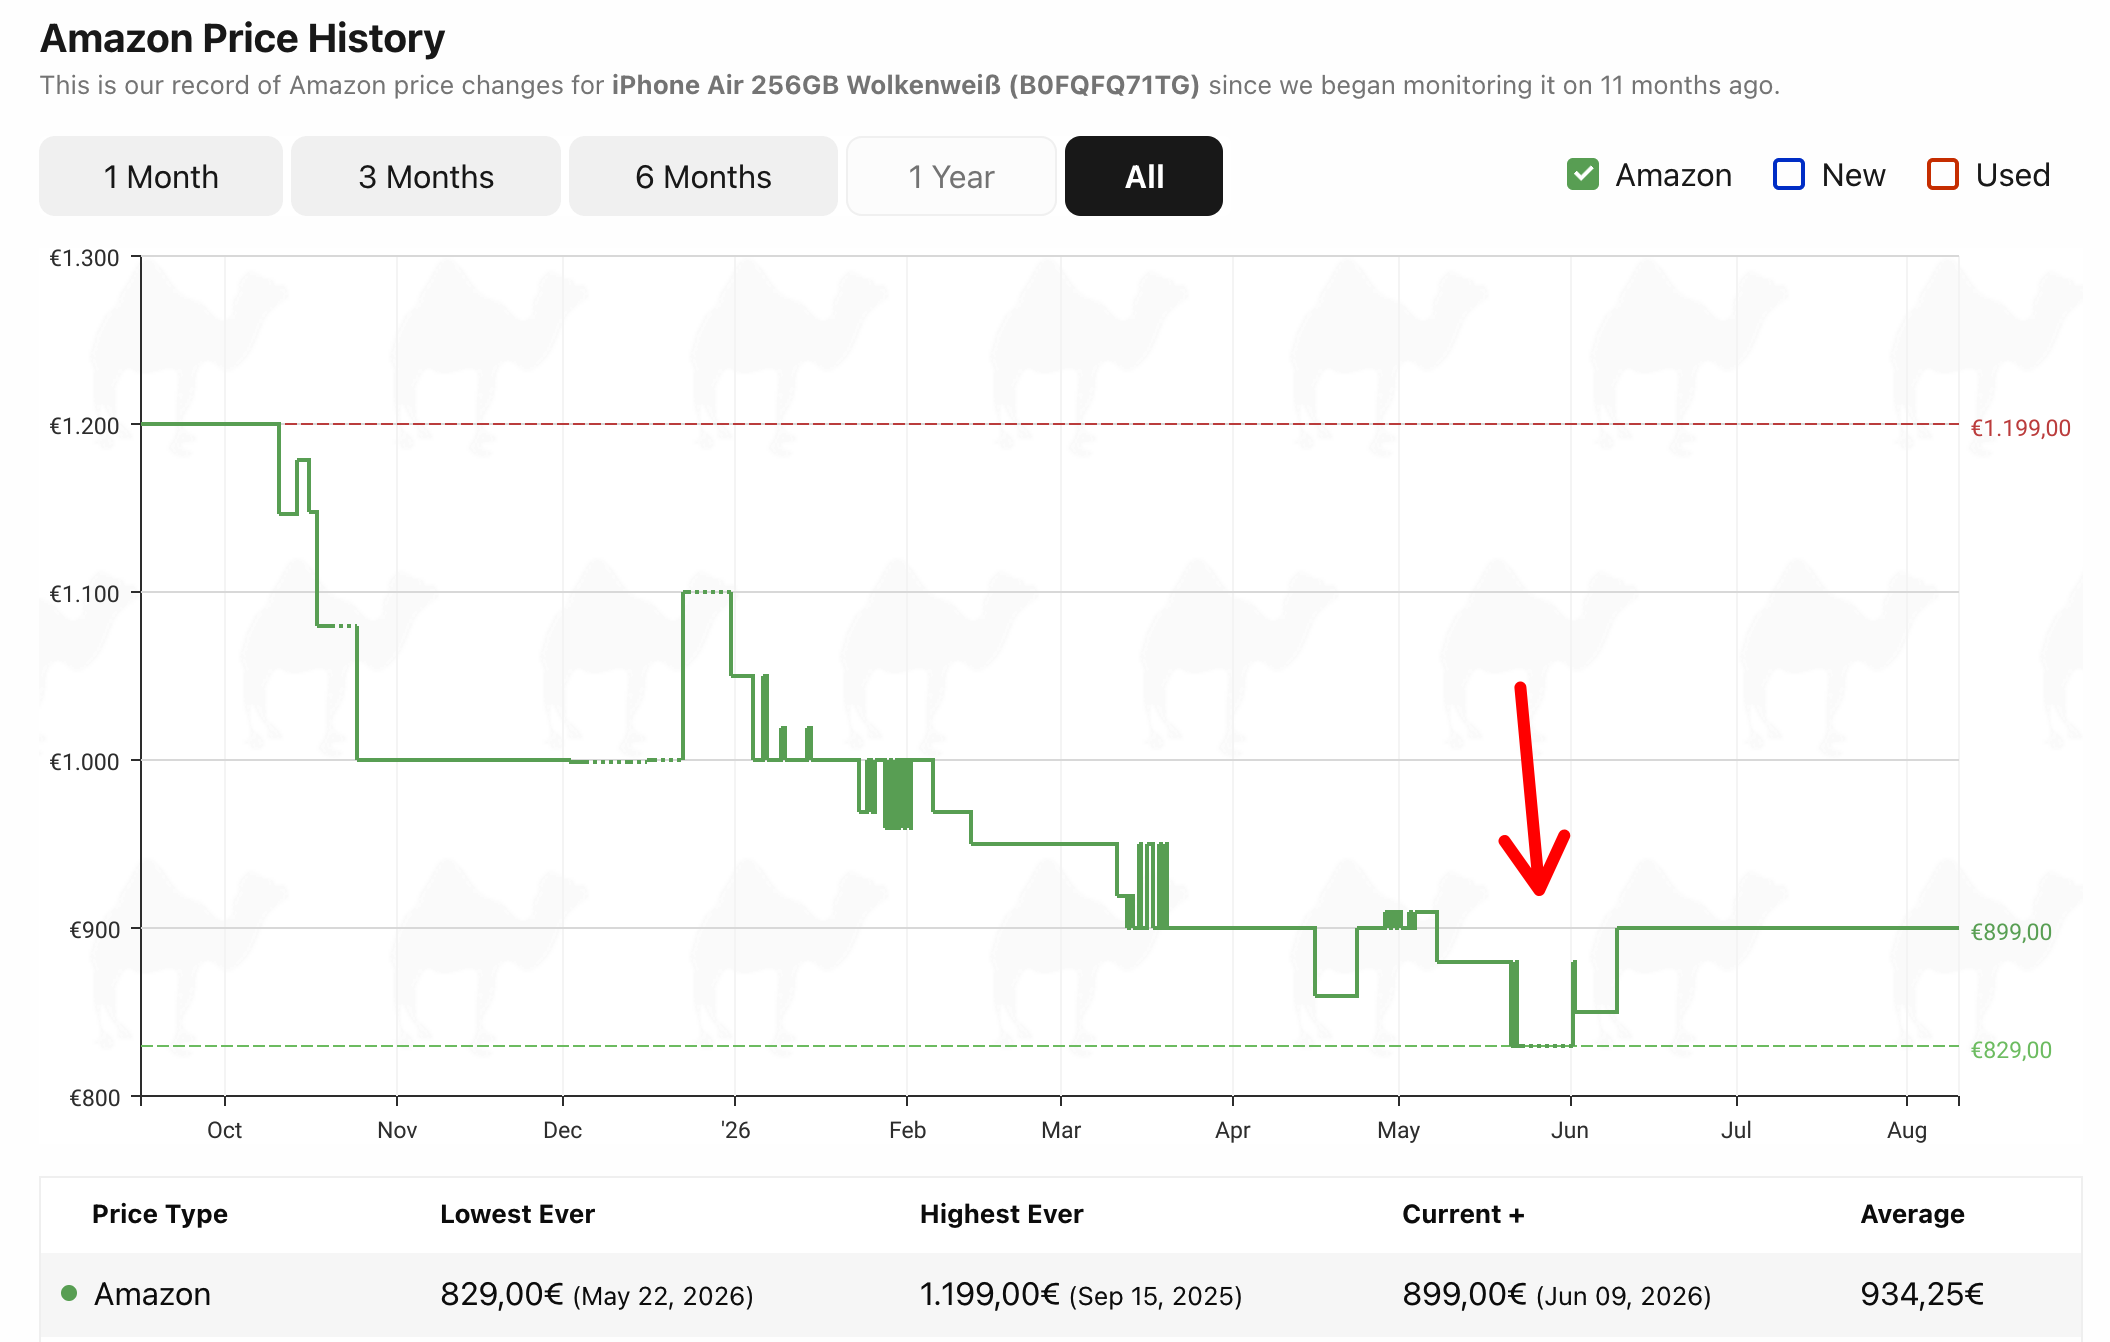Click the €1.199,00 highest price label
This screenshot has width=2110, height=1342.
pos(2020,428)
